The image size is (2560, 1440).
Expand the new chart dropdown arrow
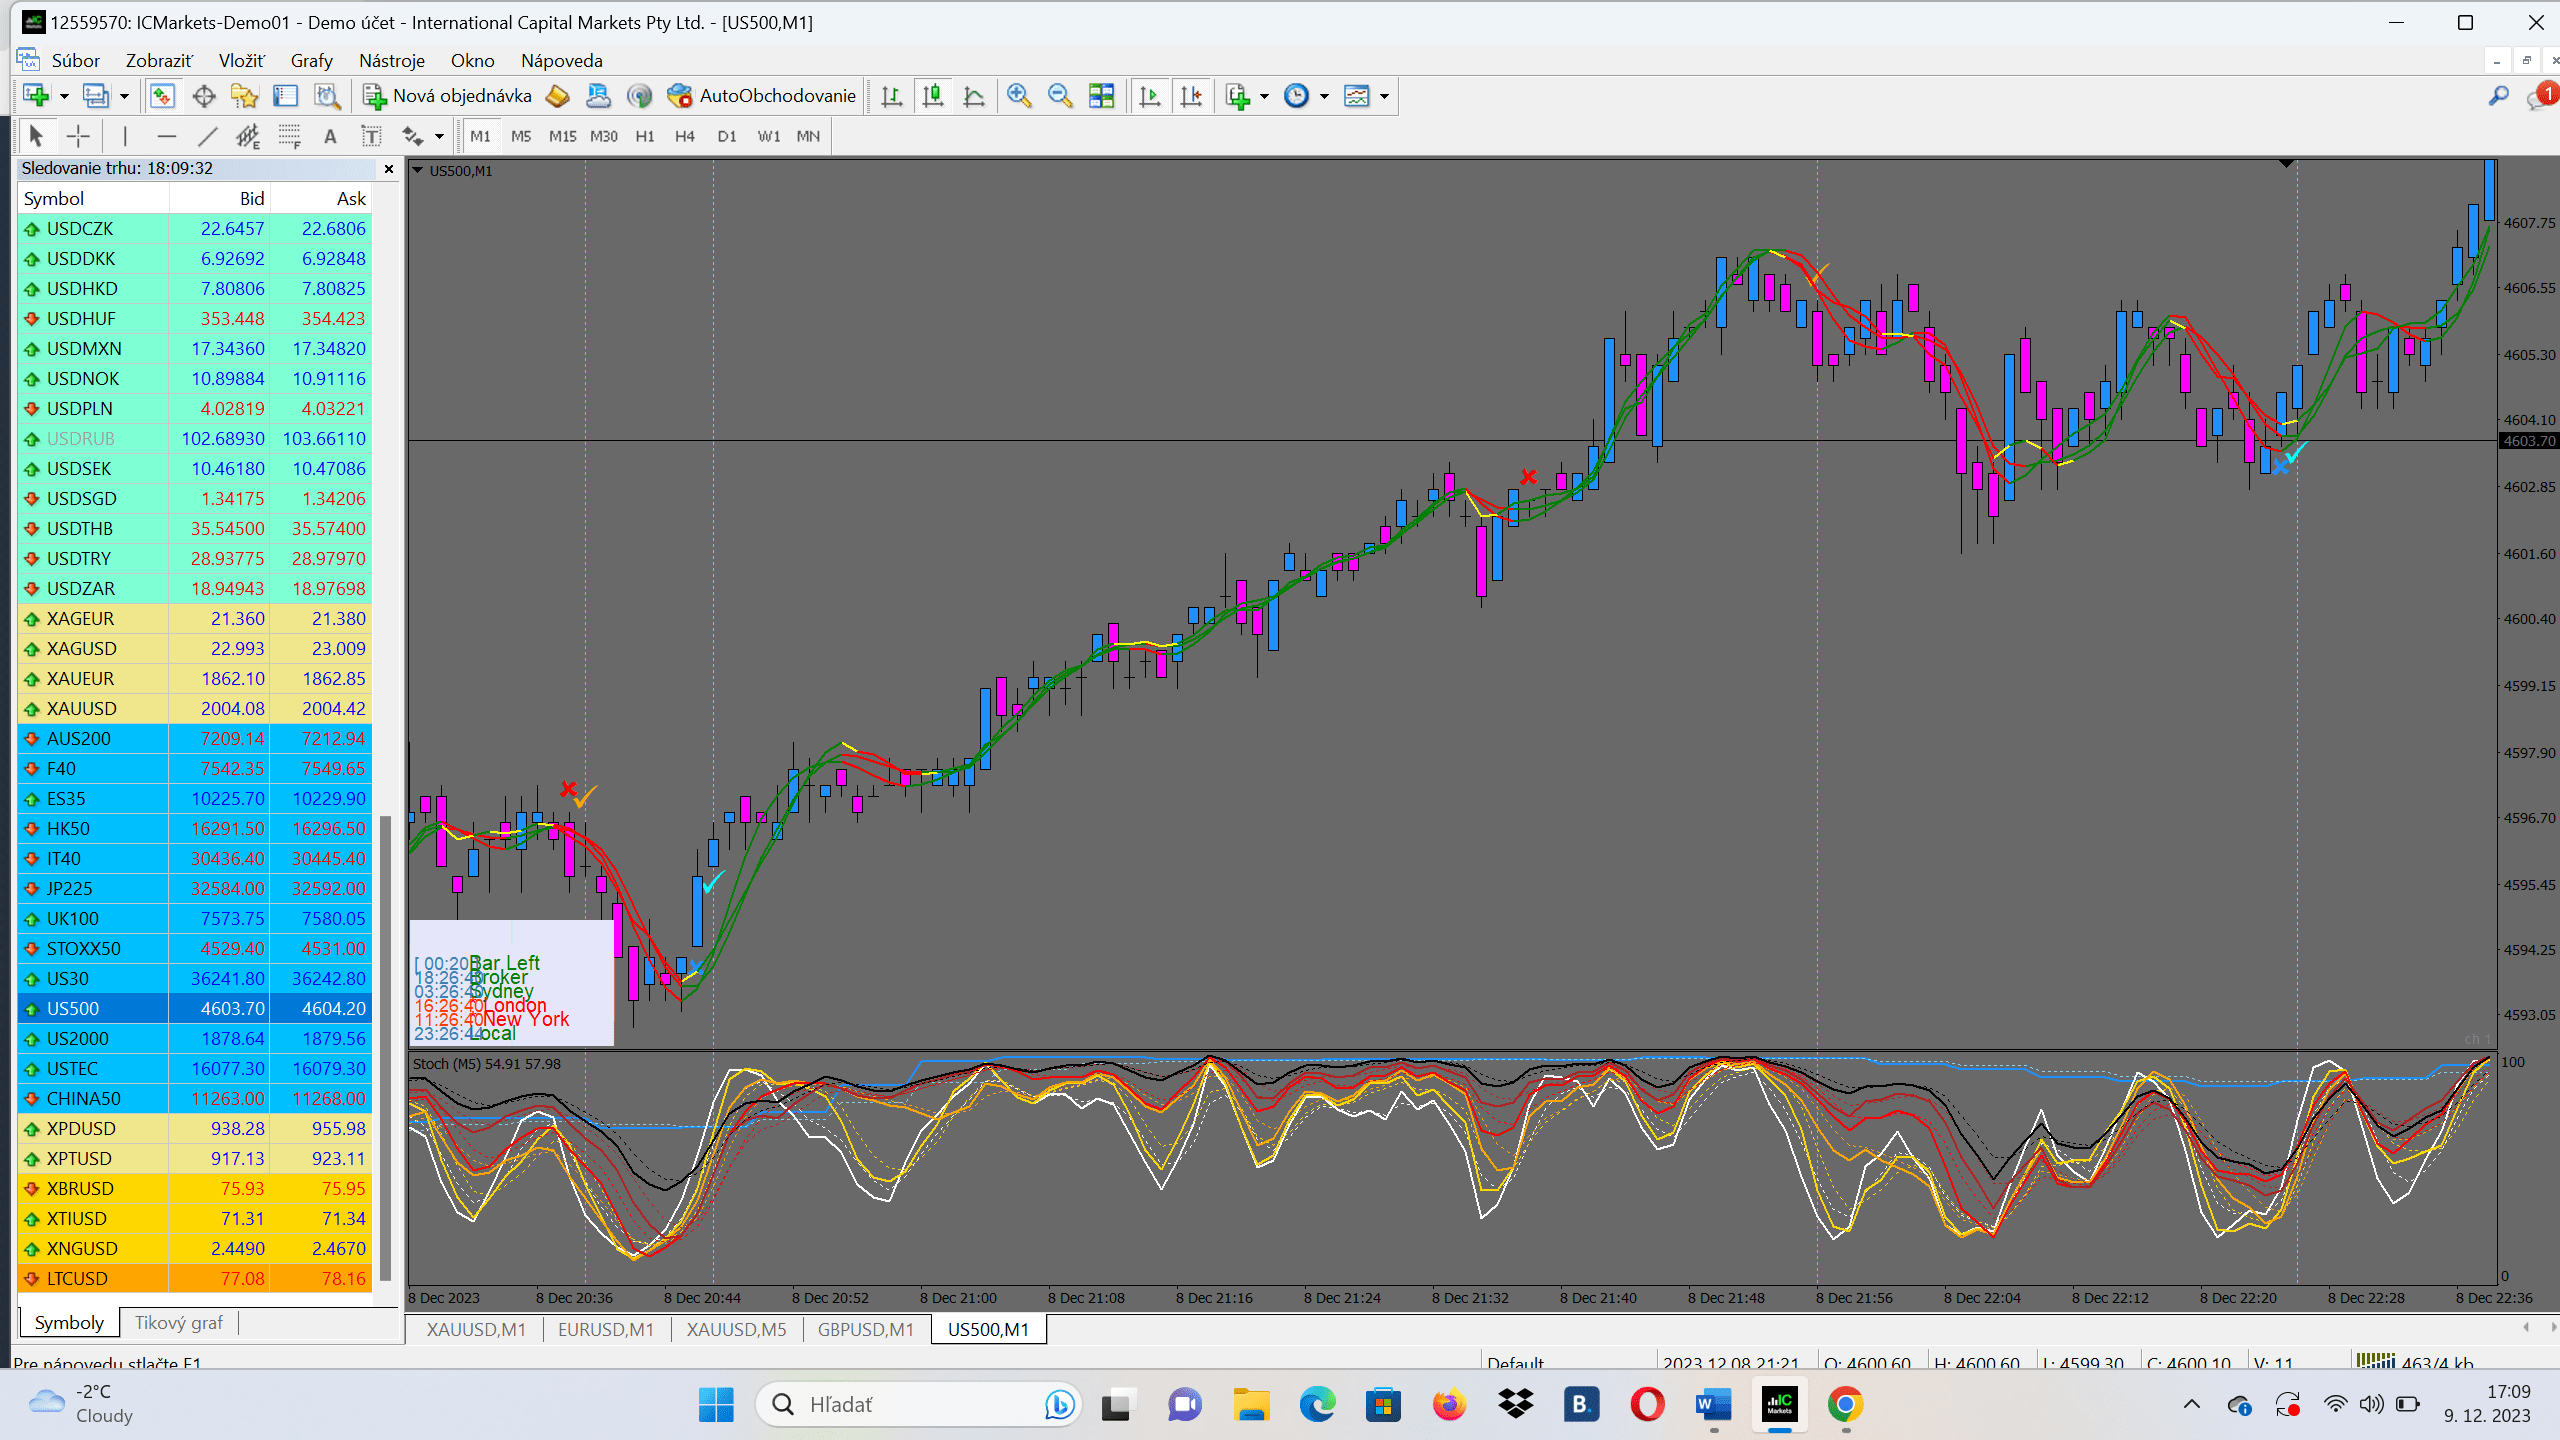(x=64, y=97)
